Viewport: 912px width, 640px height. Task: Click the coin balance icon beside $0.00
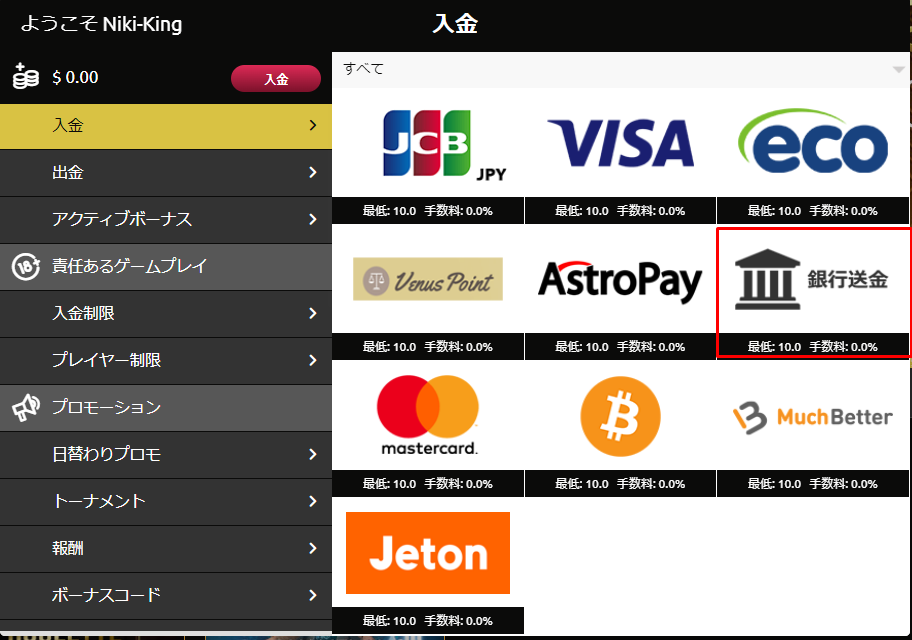click(x=26, y=76)
